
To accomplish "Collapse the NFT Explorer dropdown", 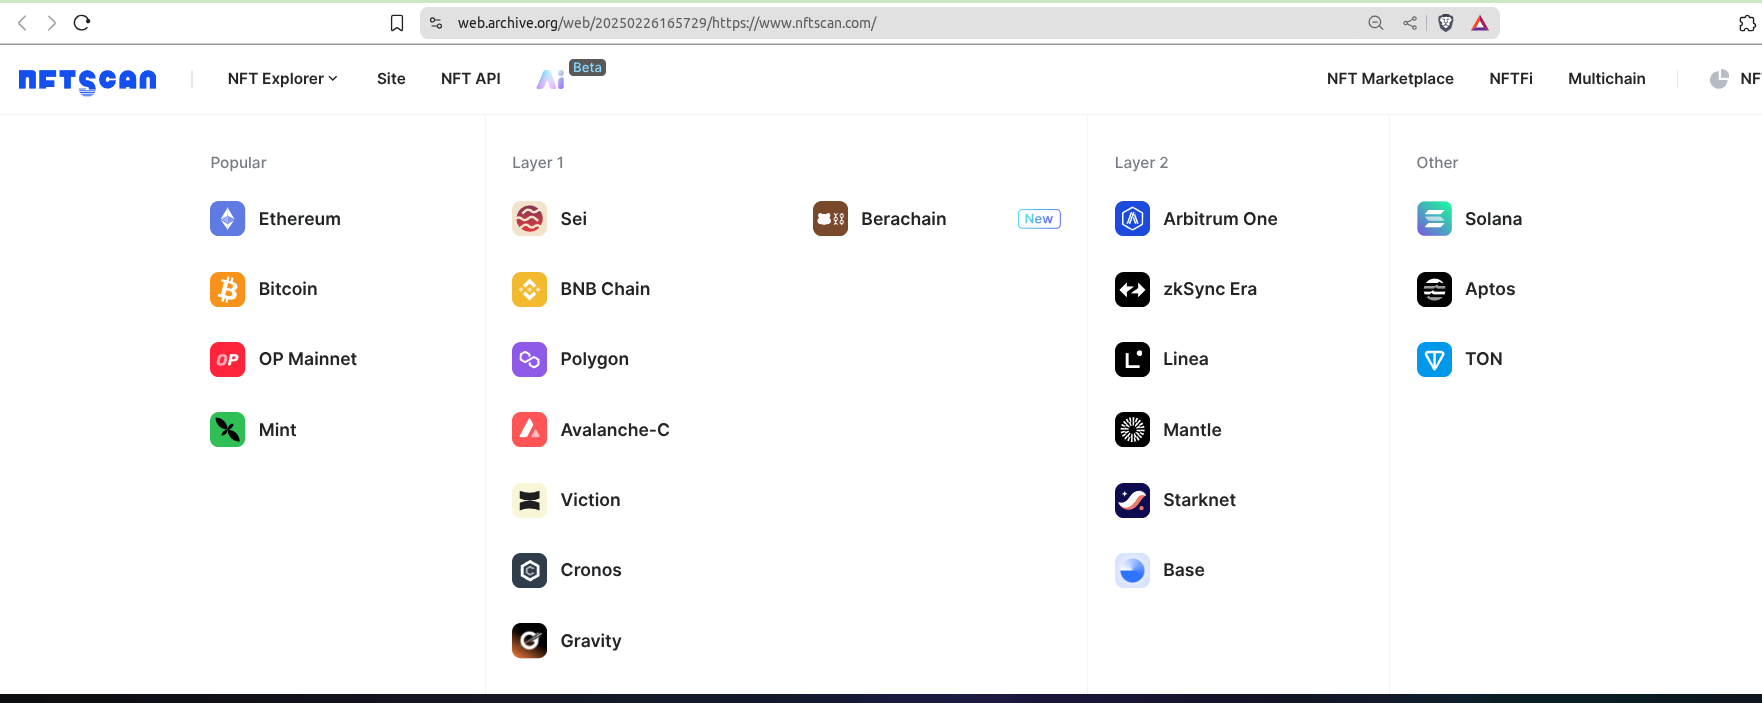I will (x=283, y=79).
